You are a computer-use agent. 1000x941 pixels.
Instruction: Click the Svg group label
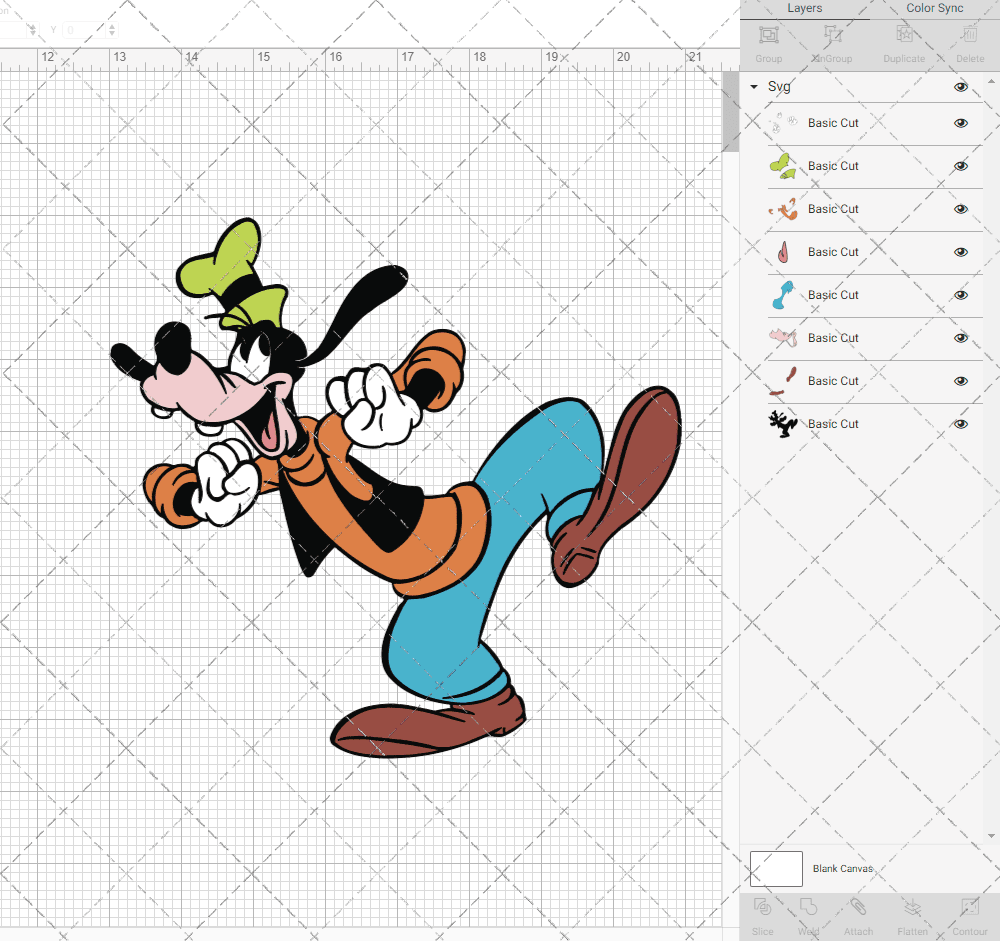pos(779,87)
